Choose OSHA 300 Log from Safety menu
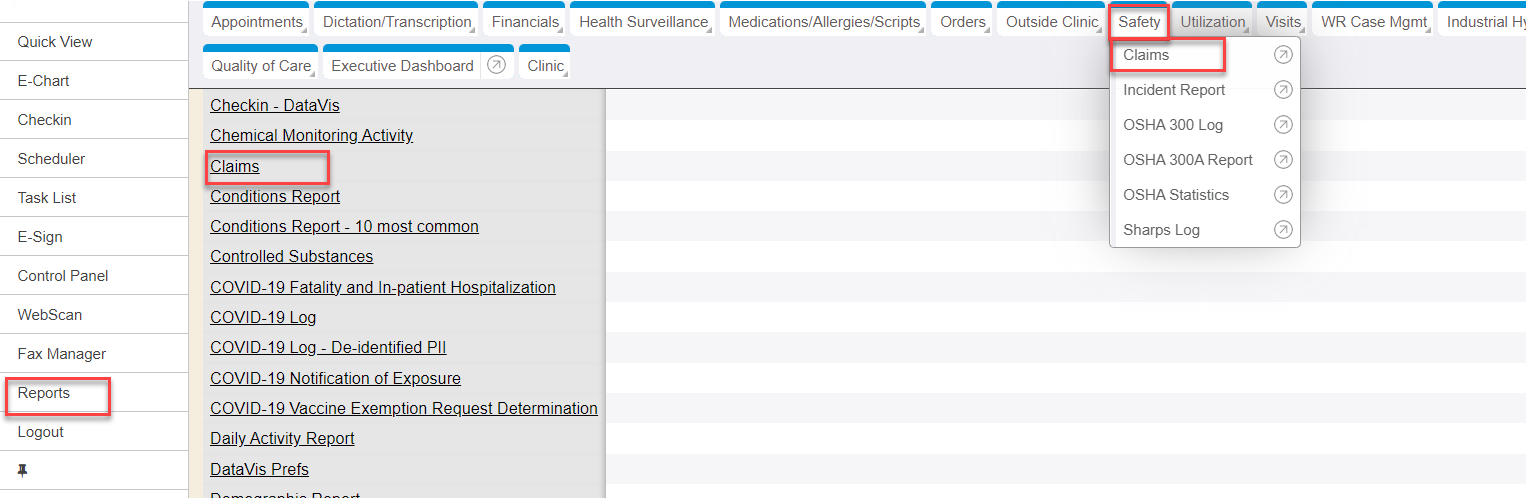The image size is (1526, 498). (x=1173, y=125)
